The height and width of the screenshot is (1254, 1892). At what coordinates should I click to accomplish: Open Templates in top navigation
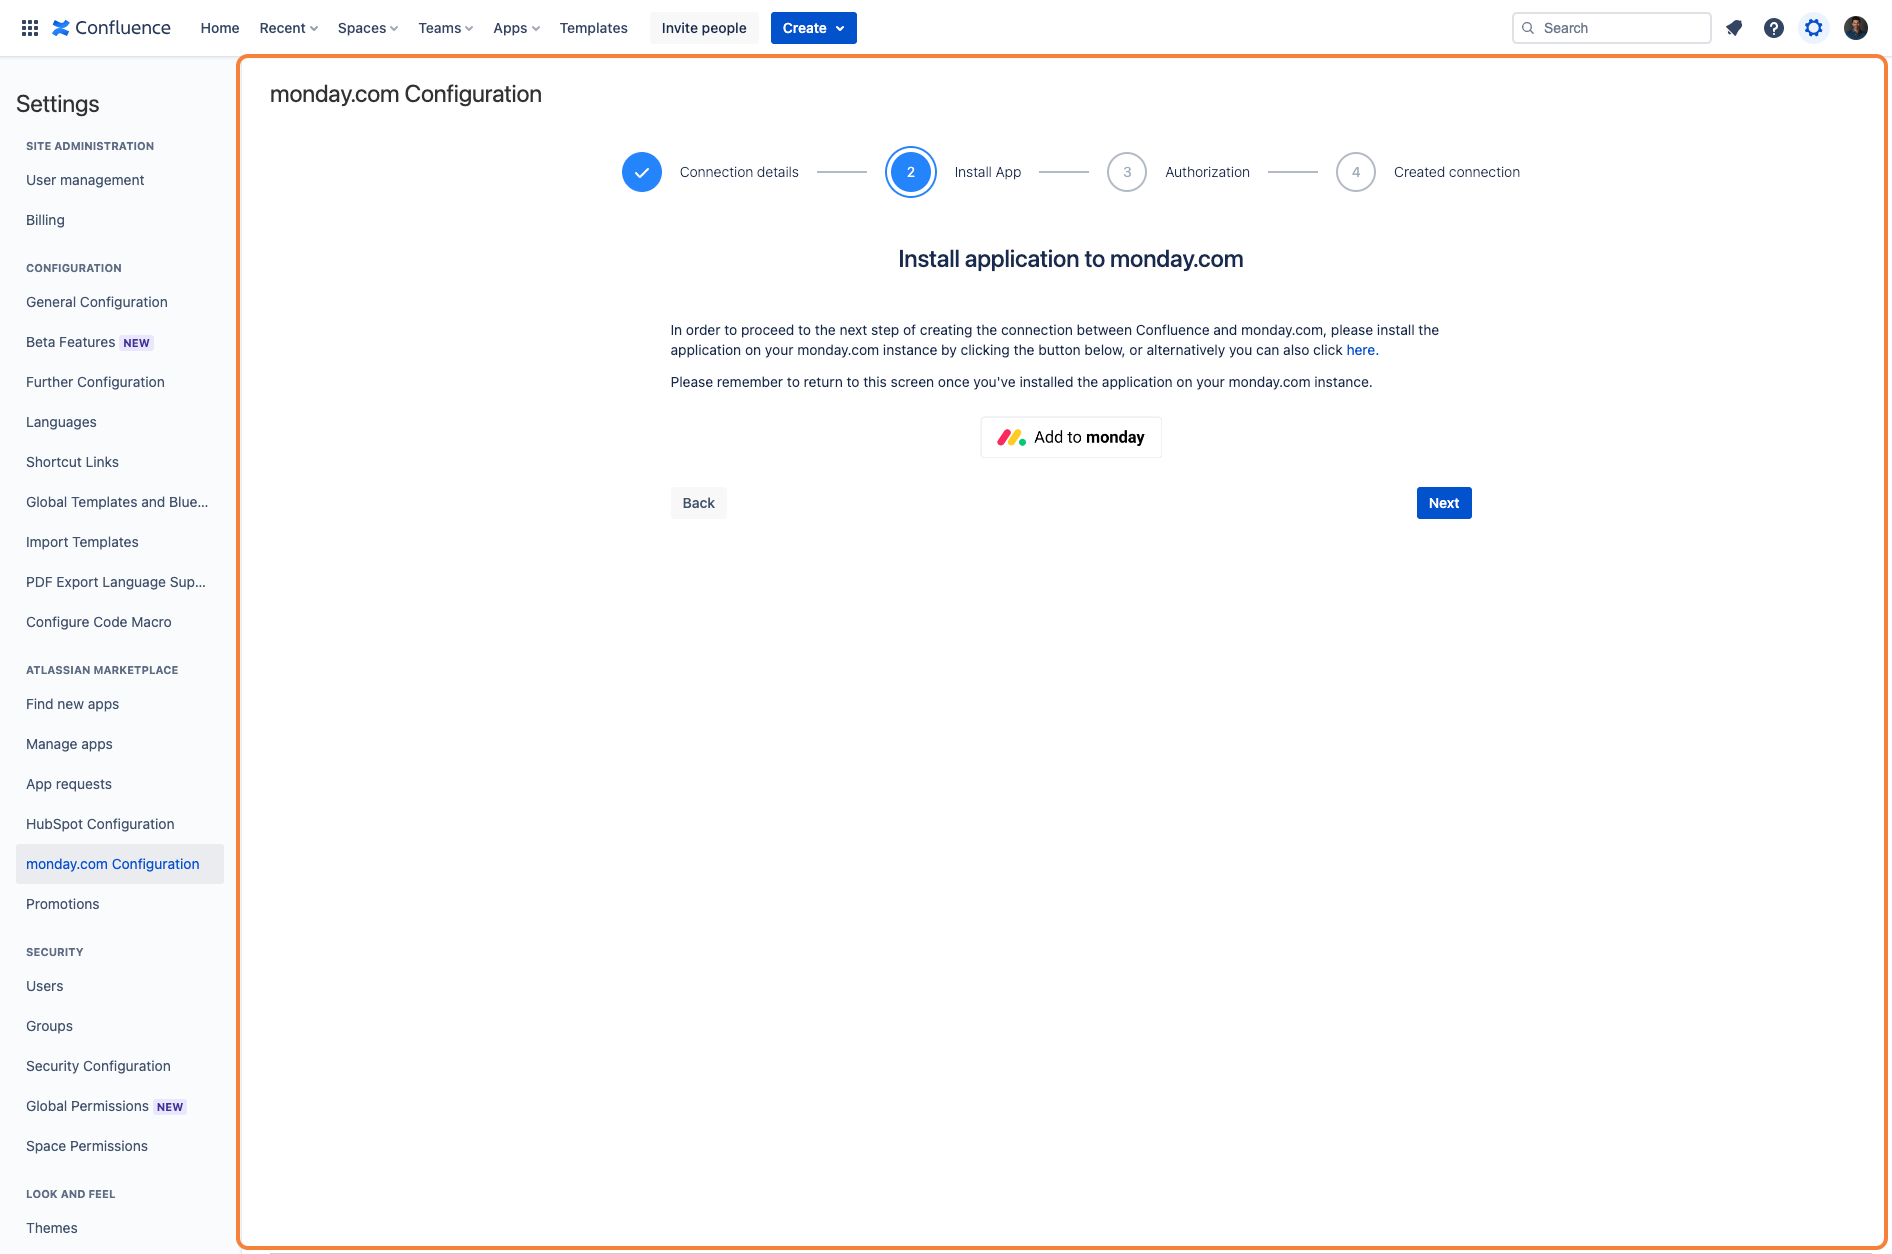594,28
